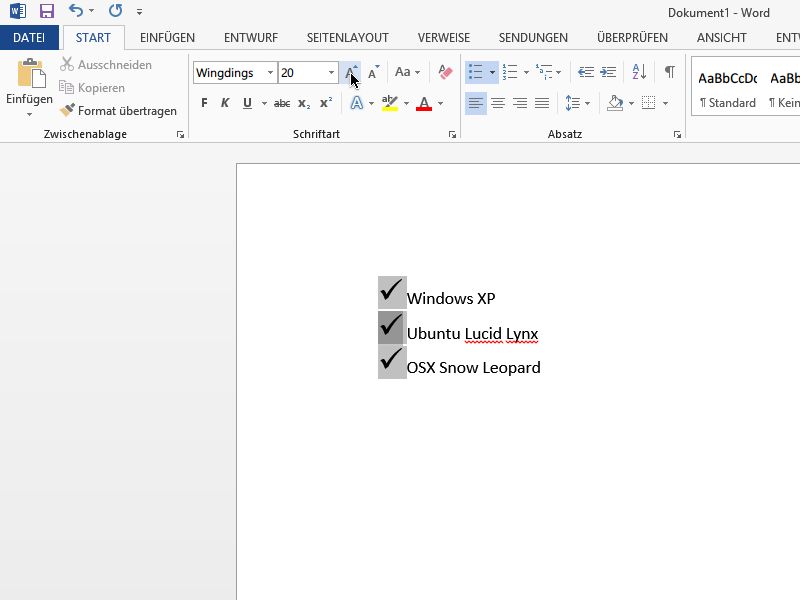Align text right
Image resolution: width=800 pixels, height=600 pixels.
pyautogui.click(x=520, y=104)
